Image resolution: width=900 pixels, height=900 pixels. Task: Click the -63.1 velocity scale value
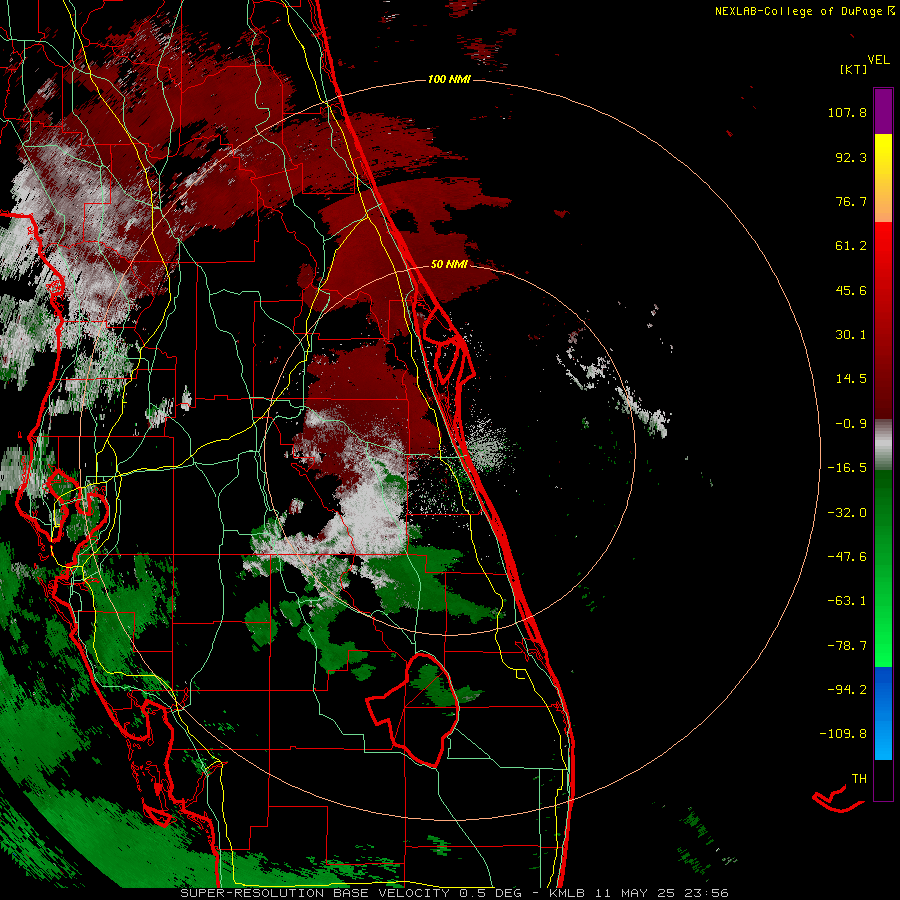tap(847, 601)
